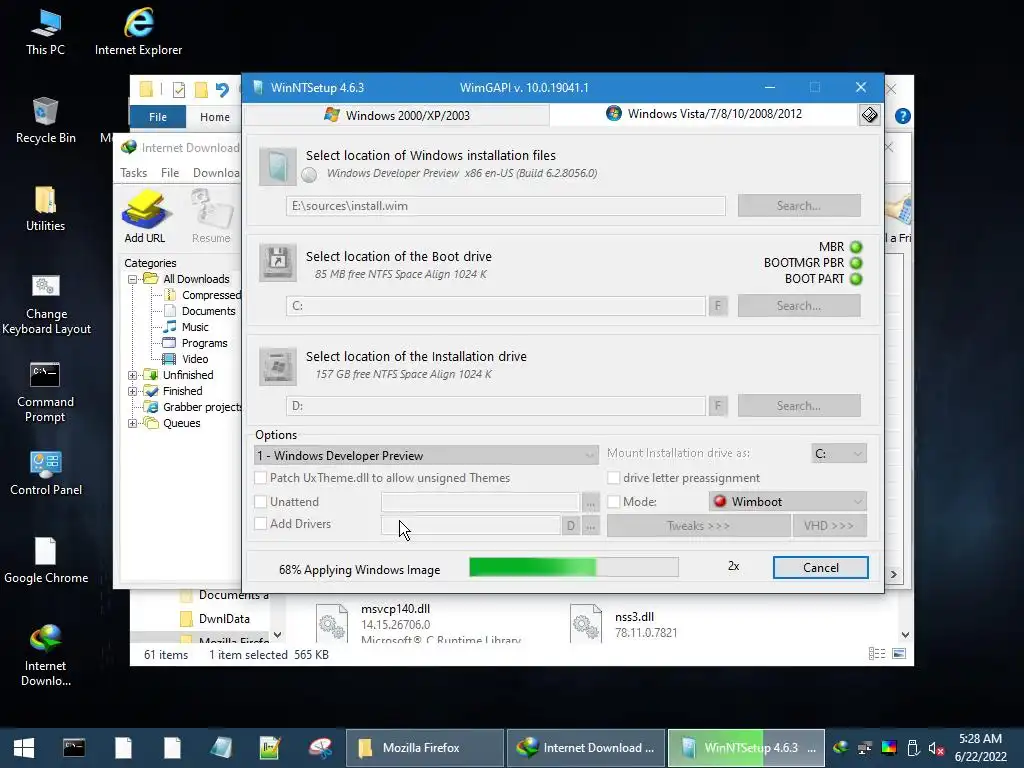This screenshot has width=1024, height=768.
Task: Open Utilities folder on desktop
Action: (x=45, y=209)
